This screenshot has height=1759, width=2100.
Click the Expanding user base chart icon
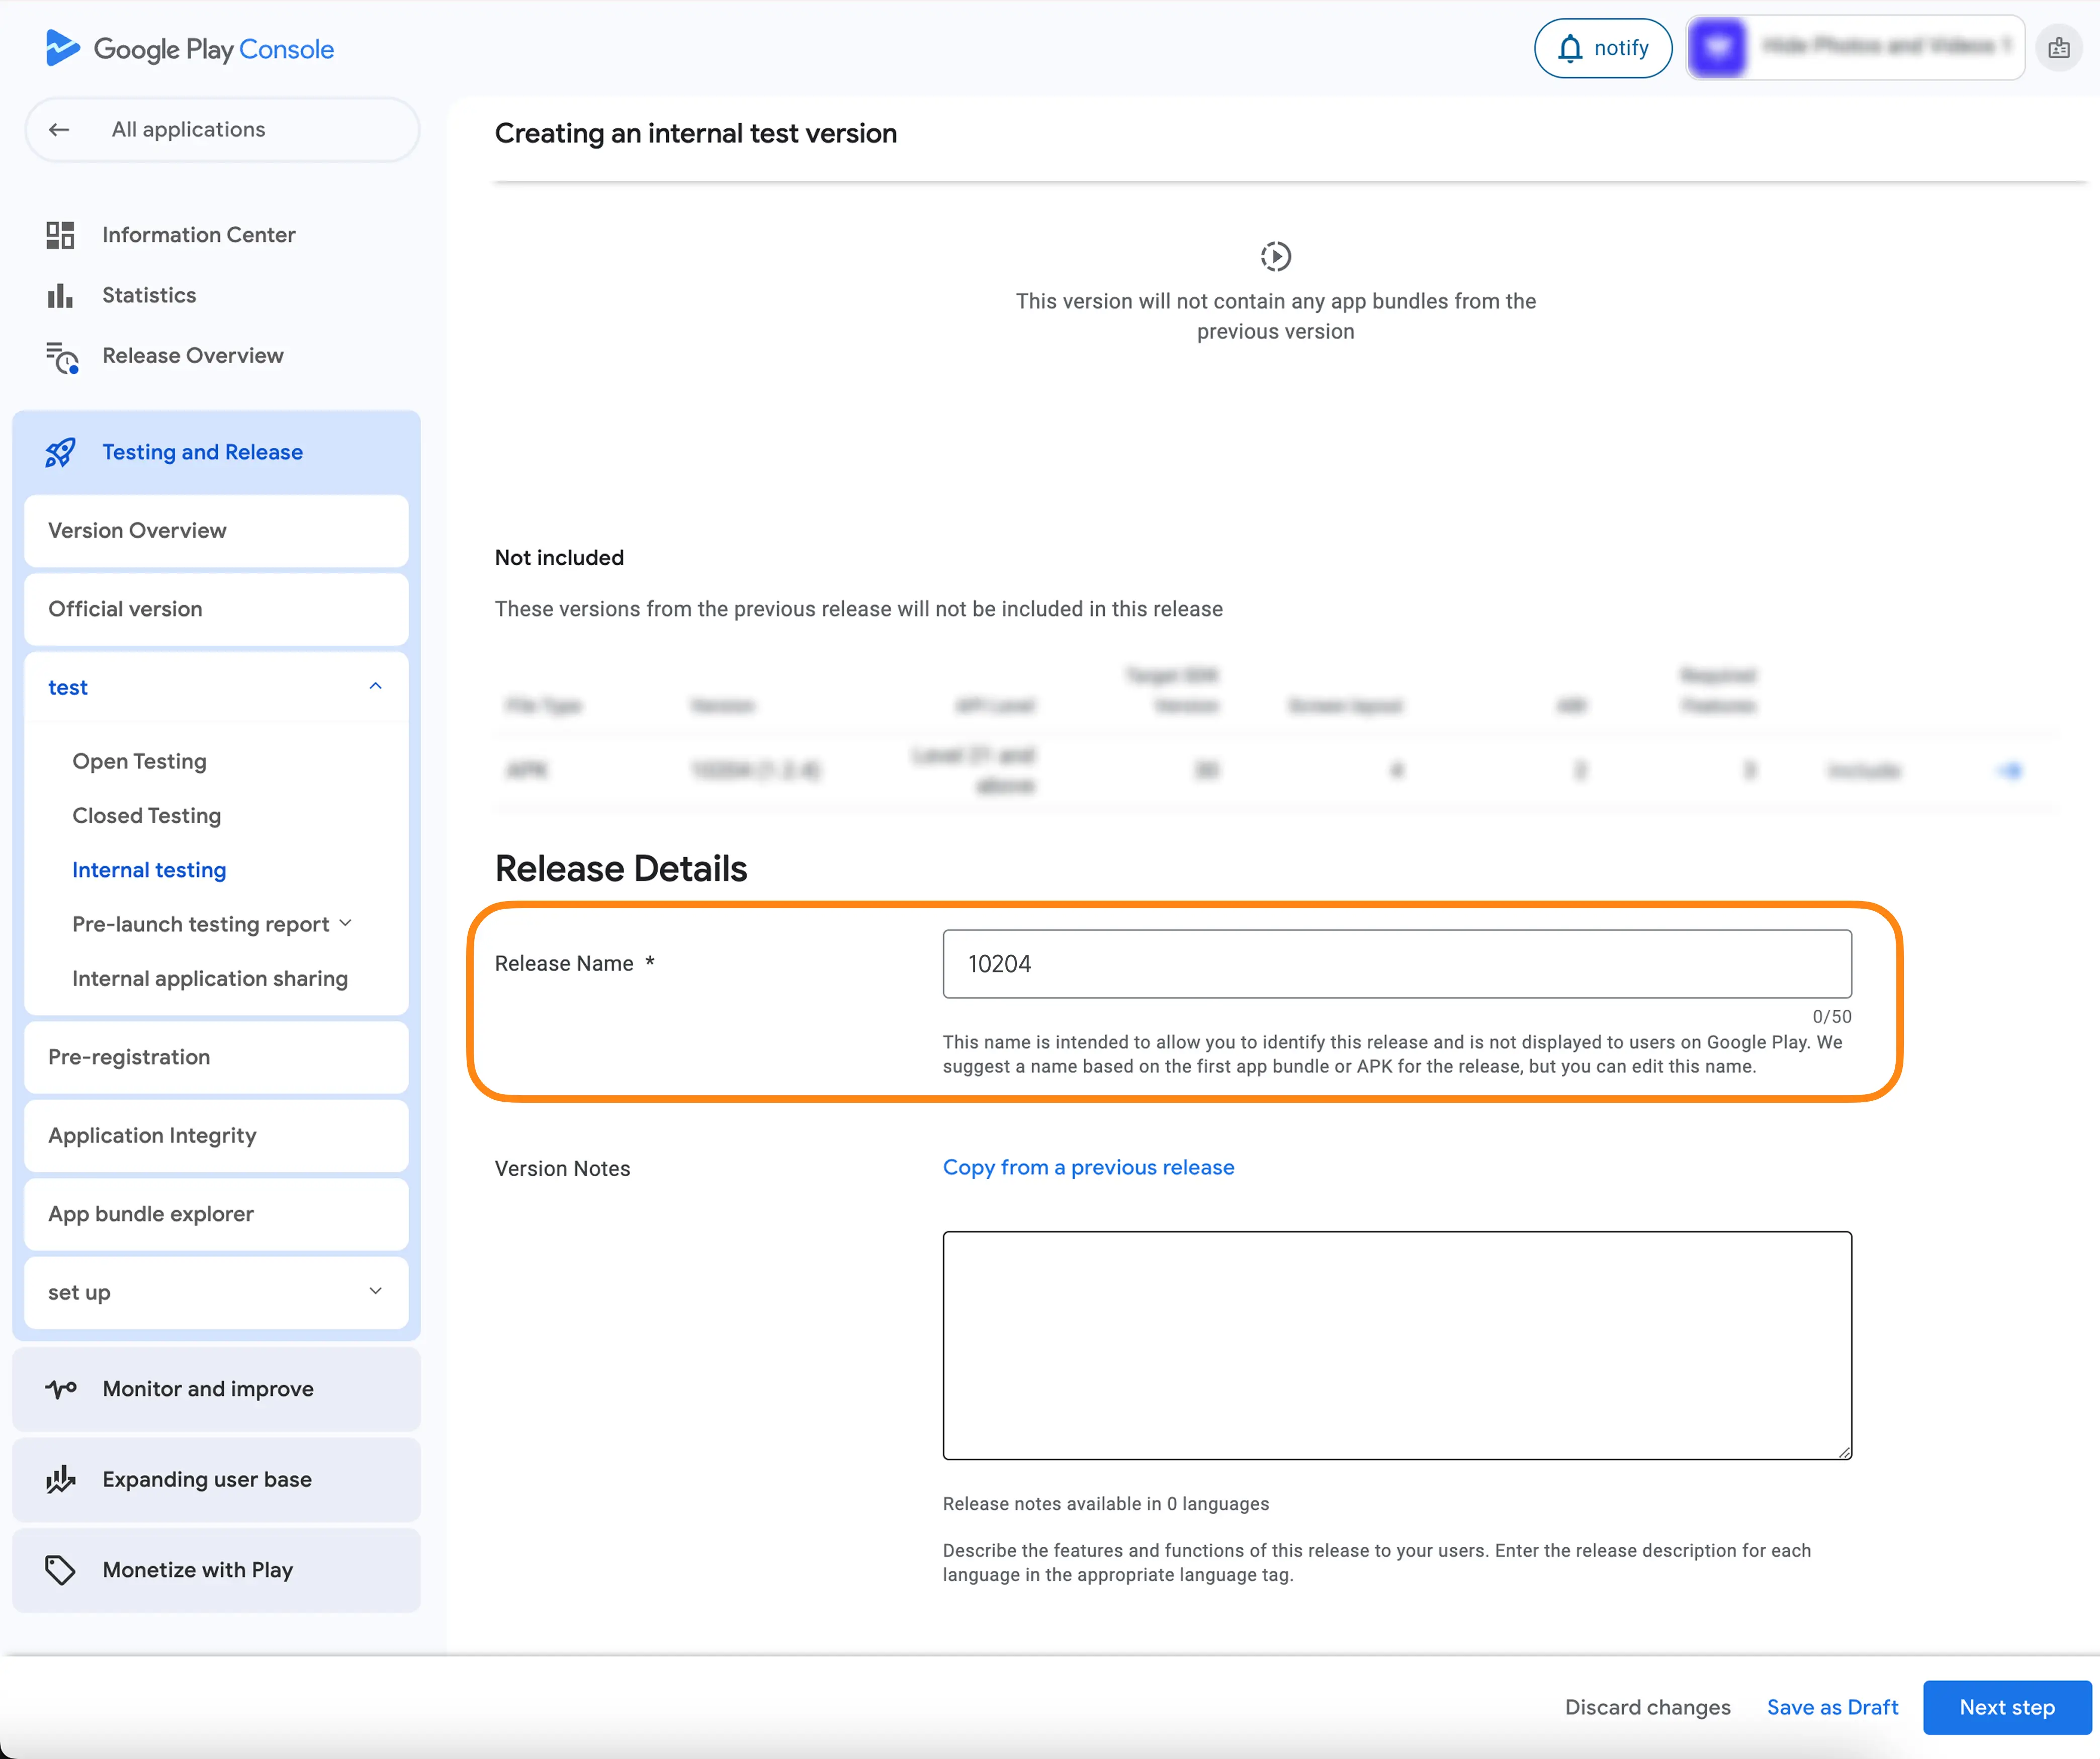tap(60, 1479)
